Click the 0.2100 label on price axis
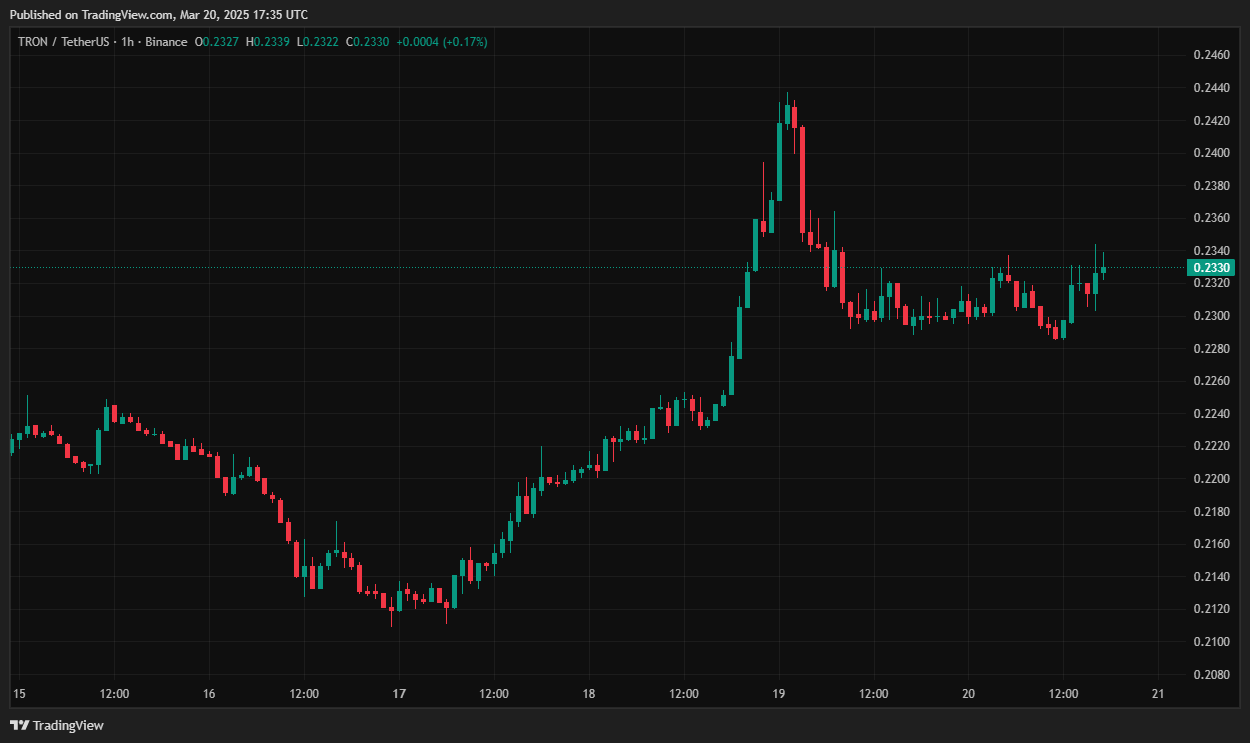The image size is (1250, 743). point(1211,642)
